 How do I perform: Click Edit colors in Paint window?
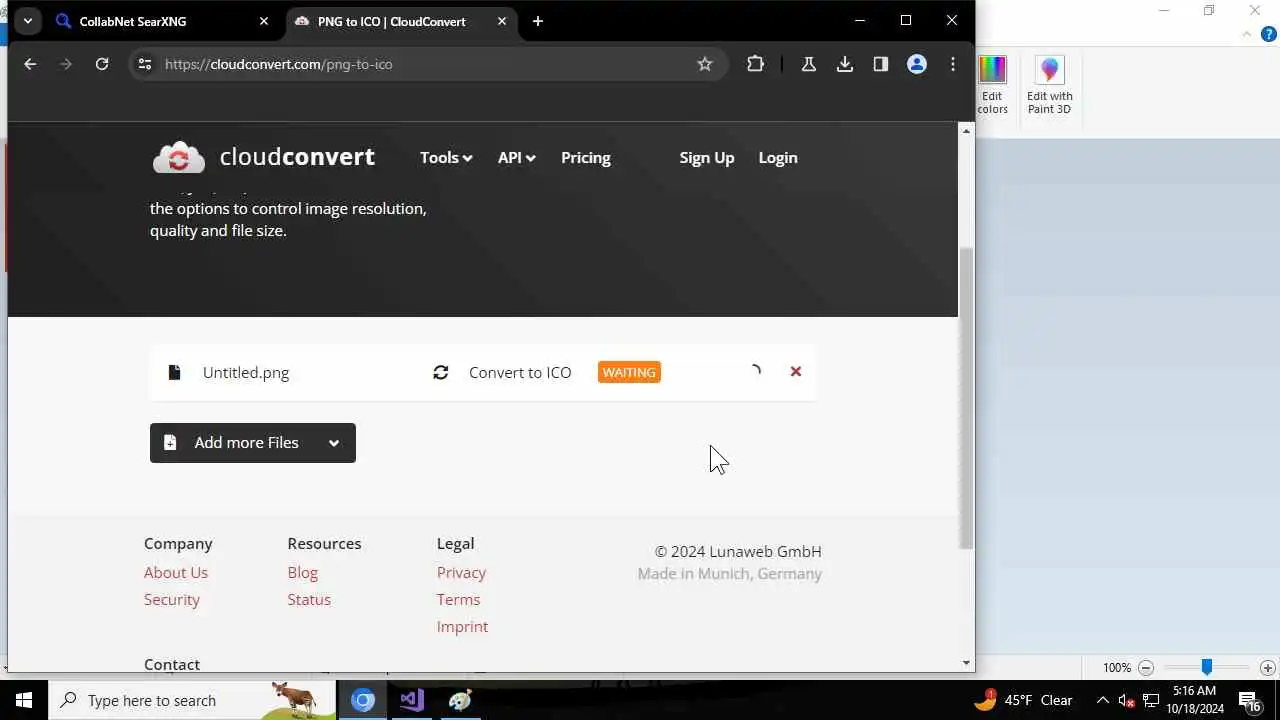(992, 86)
